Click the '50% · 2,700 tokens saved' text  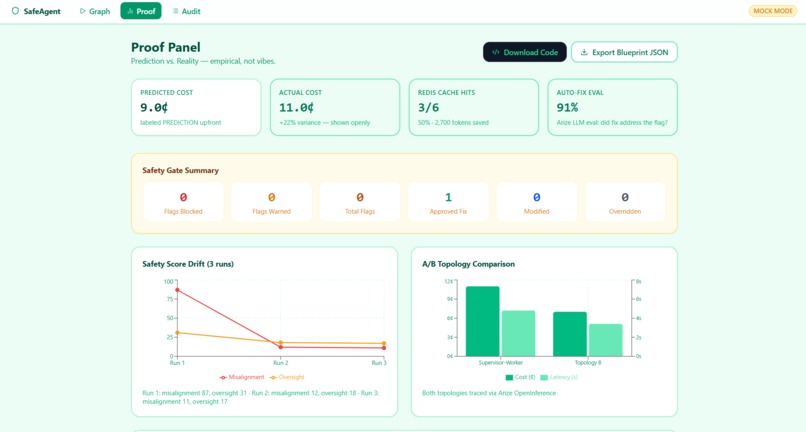pos(453,122)
